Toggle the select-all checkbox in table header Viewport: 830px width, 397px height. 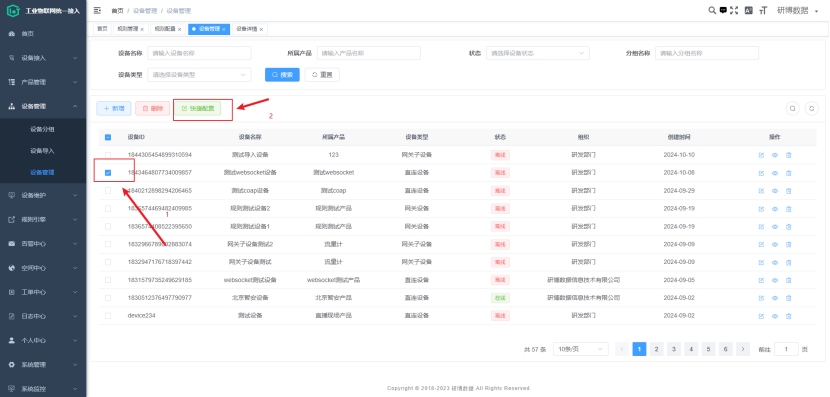pyautogui.click(x=108, y=137)
